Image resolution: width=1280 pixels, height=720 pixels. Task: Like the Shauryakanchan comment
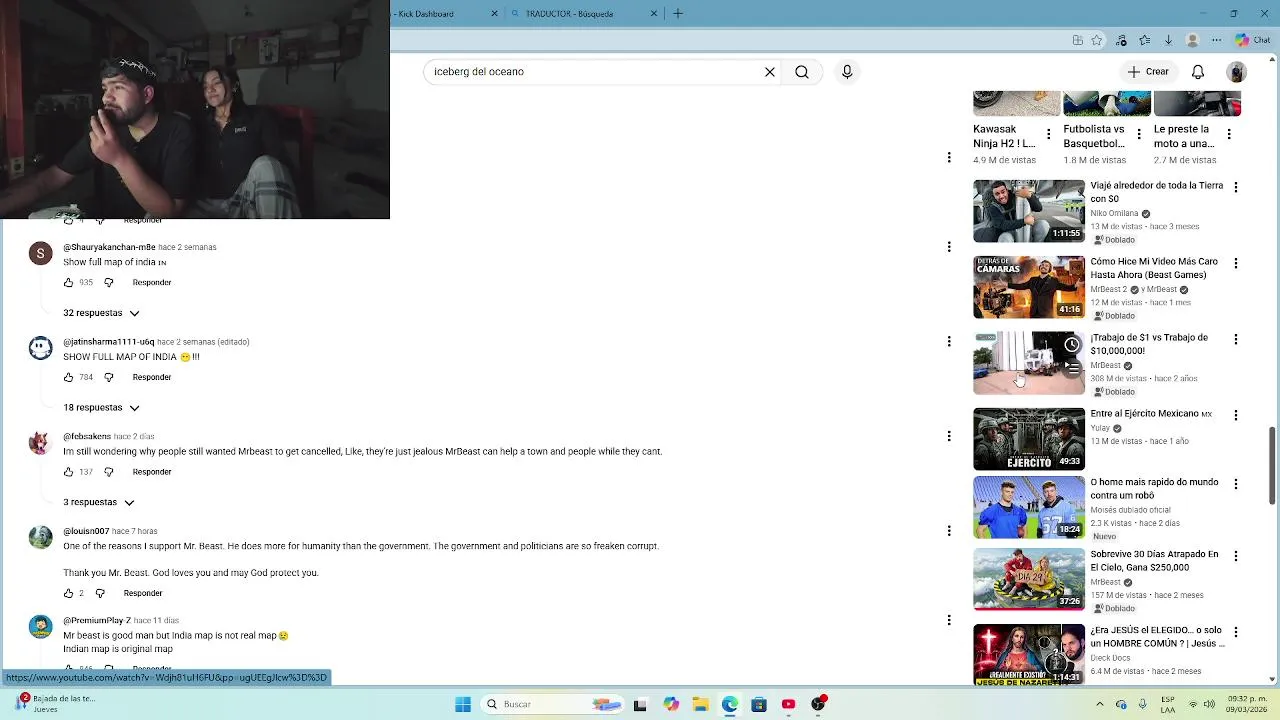click(68, 283)
